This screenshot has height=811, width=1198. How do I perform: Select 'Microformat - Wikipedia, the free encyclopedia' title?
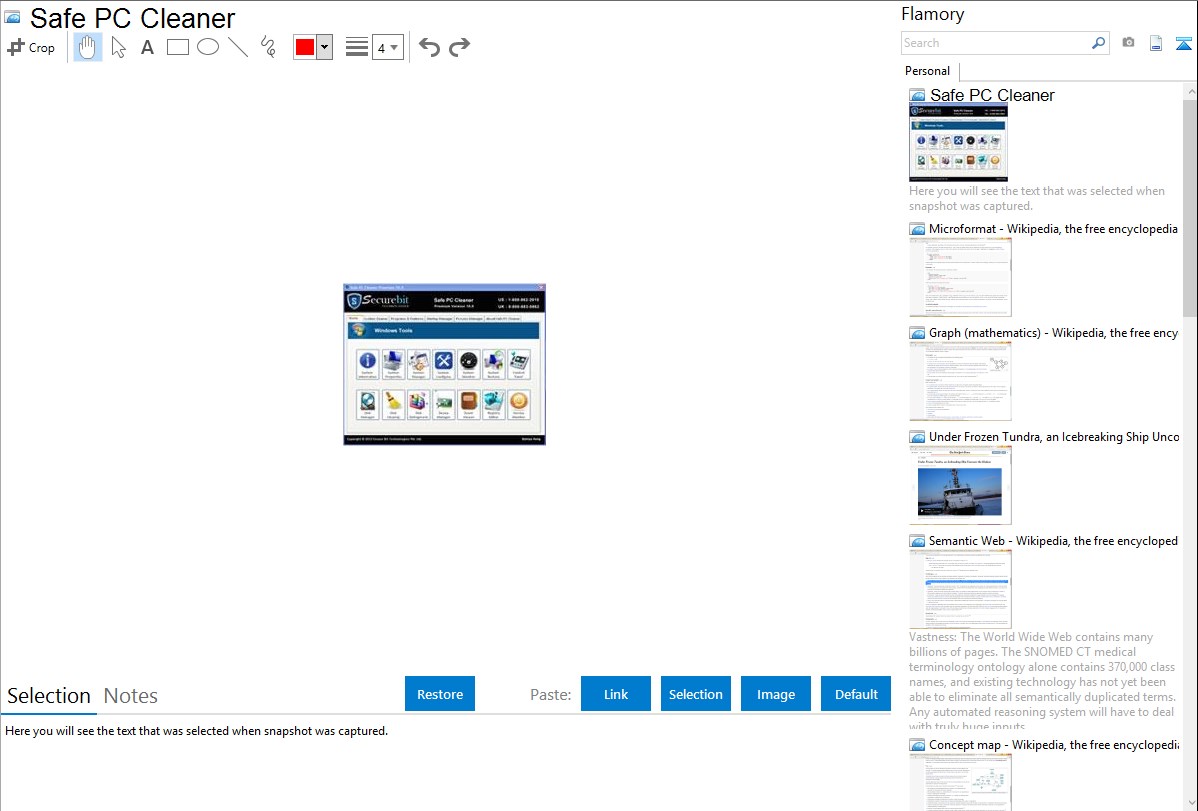1053,229
